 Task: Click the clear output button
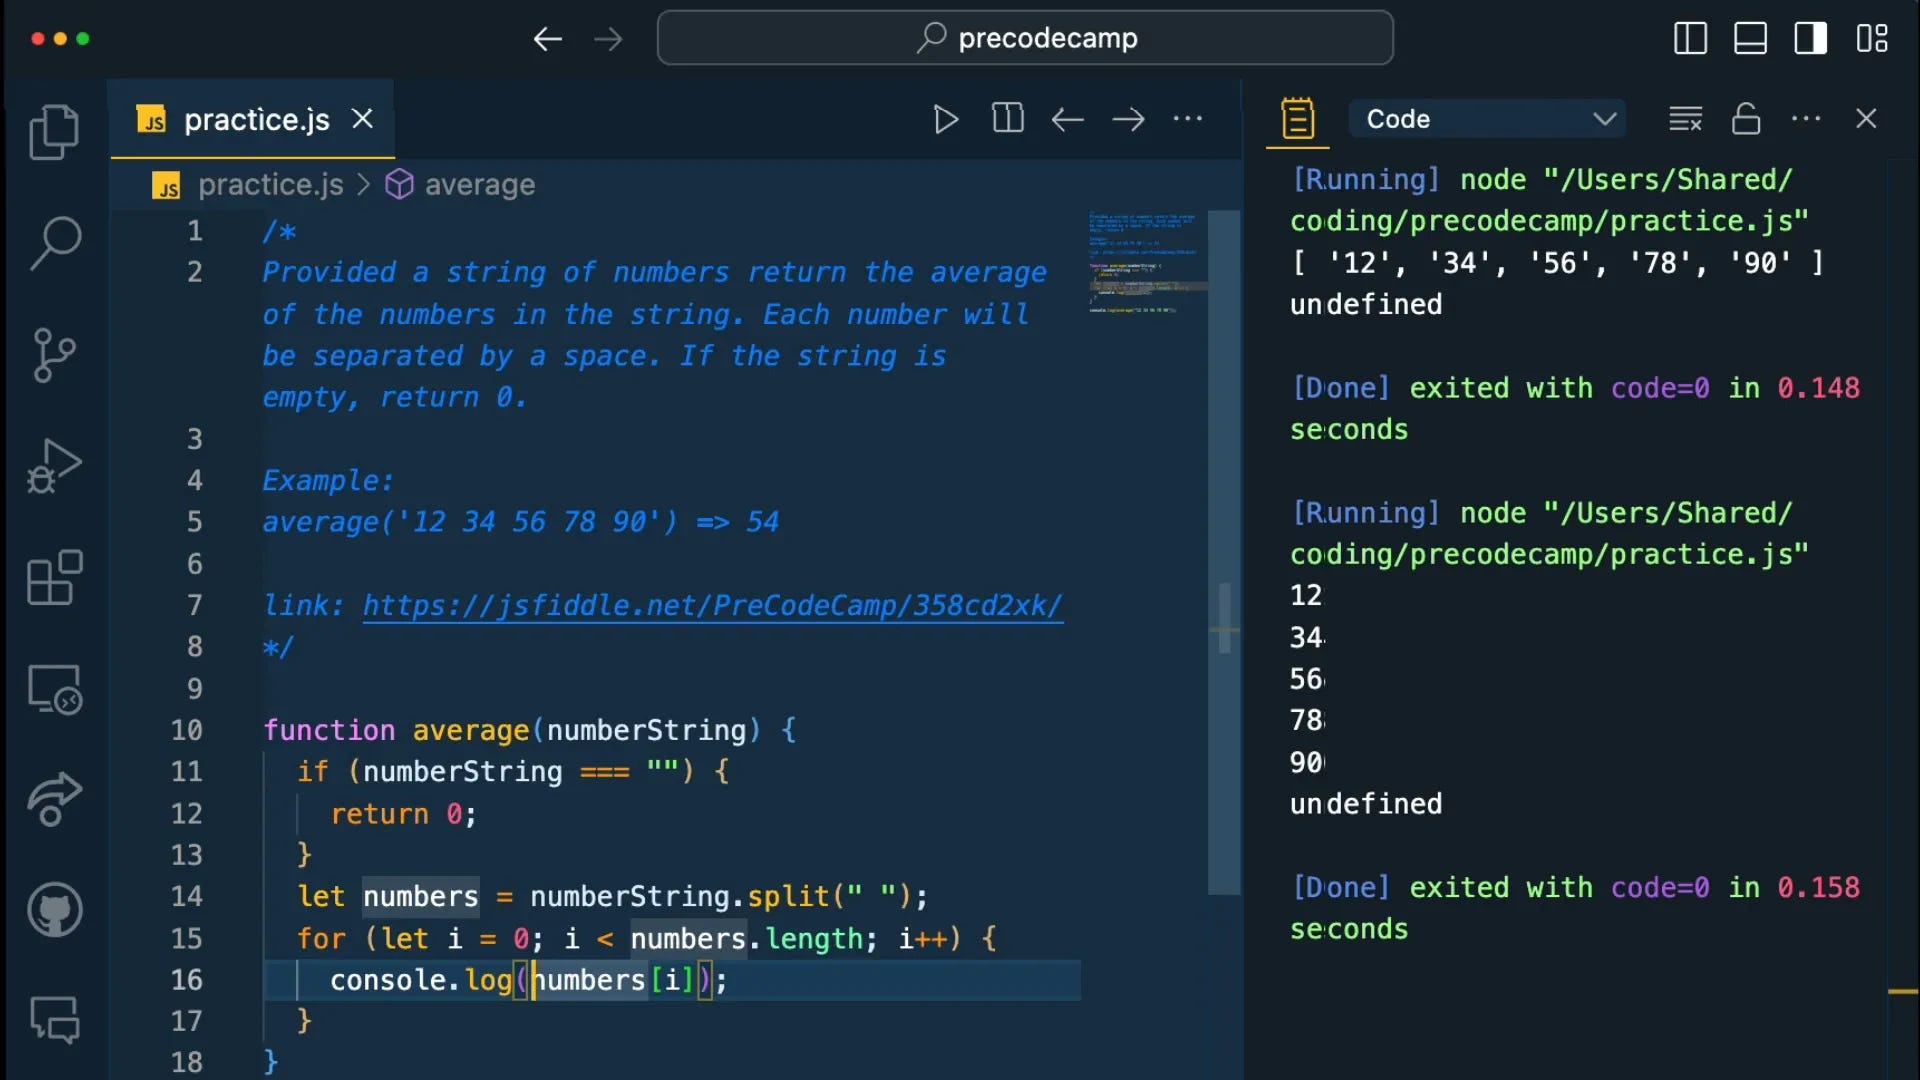click(1685, 119)
